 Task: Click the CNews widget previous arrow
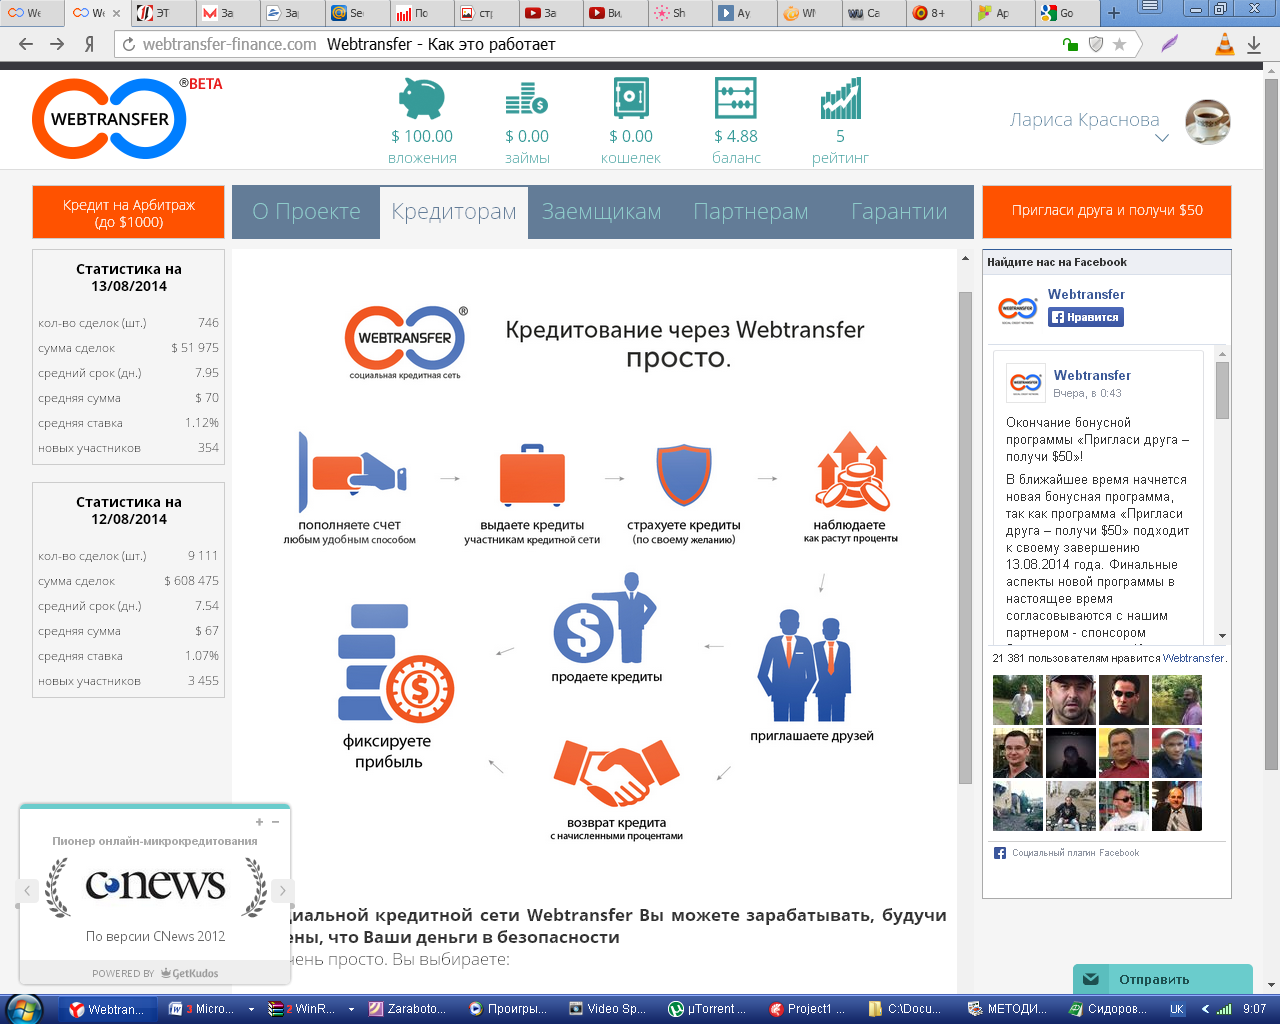pyautogui.click(x=28, y=890)
